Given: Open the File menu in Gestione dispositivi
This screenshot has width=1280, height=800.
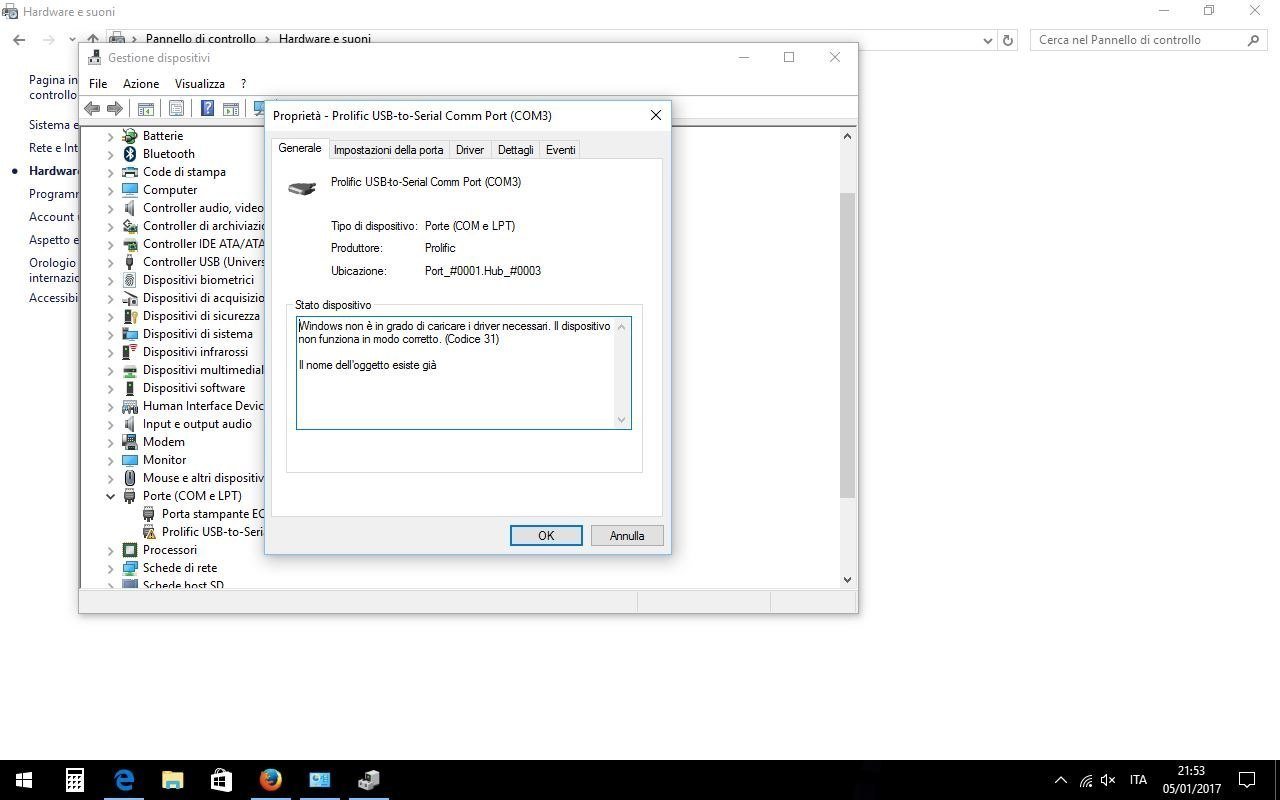Looking at the screenshot, I should coord(98,84).
